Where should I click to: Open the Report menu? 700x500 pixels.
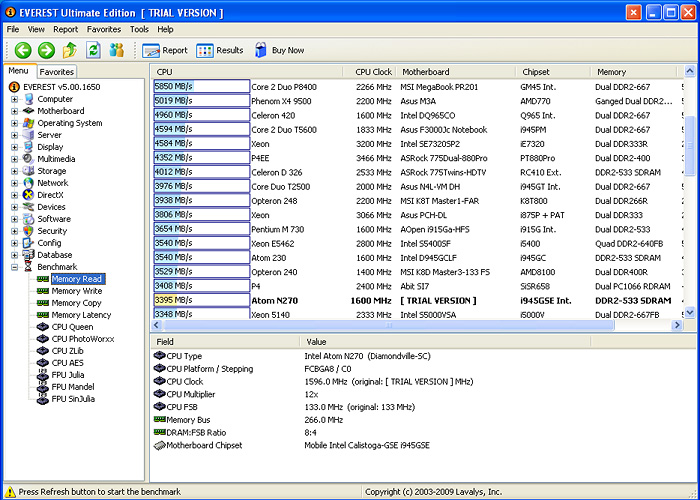pos(66,29)
